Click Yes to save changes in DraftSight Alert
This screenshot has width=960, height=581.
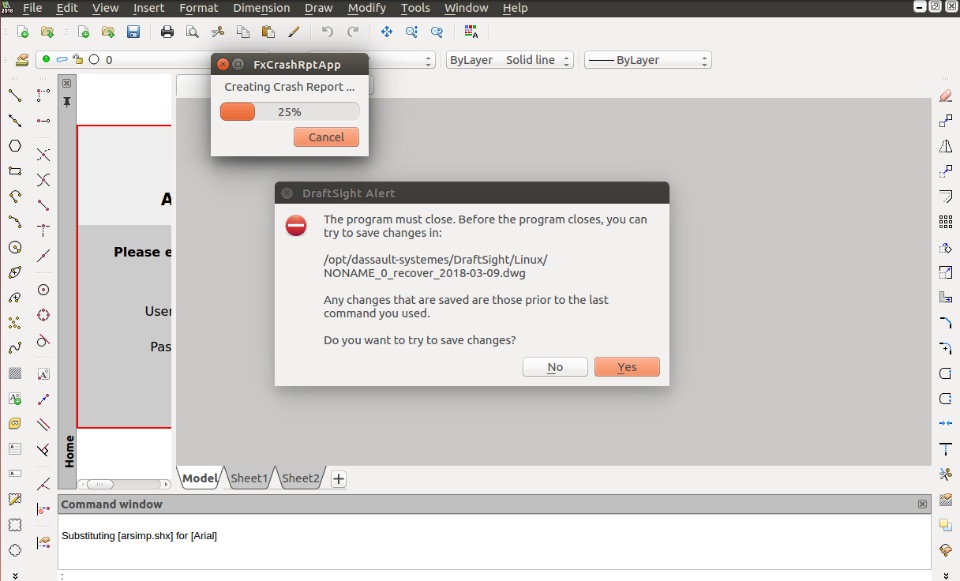click(x=627, y=367)
